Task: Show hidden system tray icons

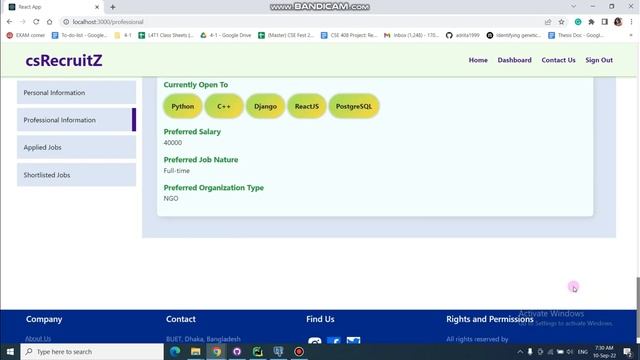Action: coord(520,351)
